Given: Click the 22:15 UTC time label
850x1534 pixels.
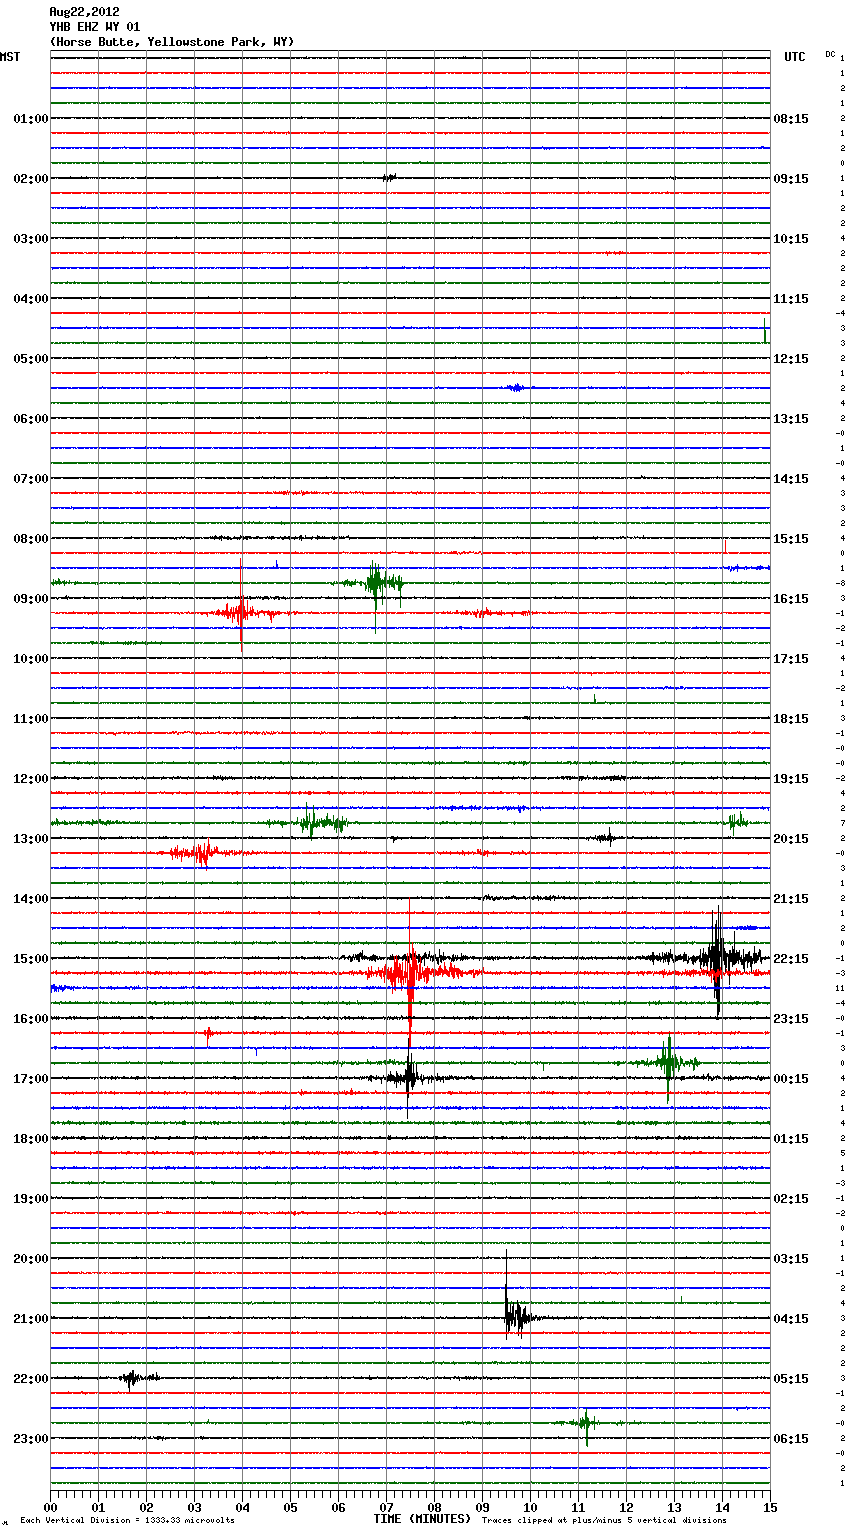Looking at the screenshot, I should (791, 959).
